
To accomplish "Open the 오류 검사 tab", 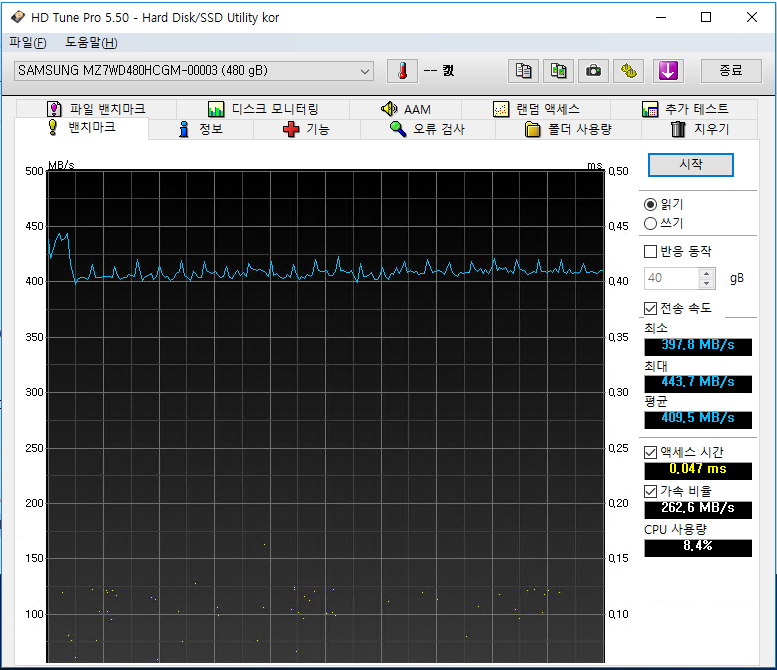I will pyautogui.click(x=427, y=129).
